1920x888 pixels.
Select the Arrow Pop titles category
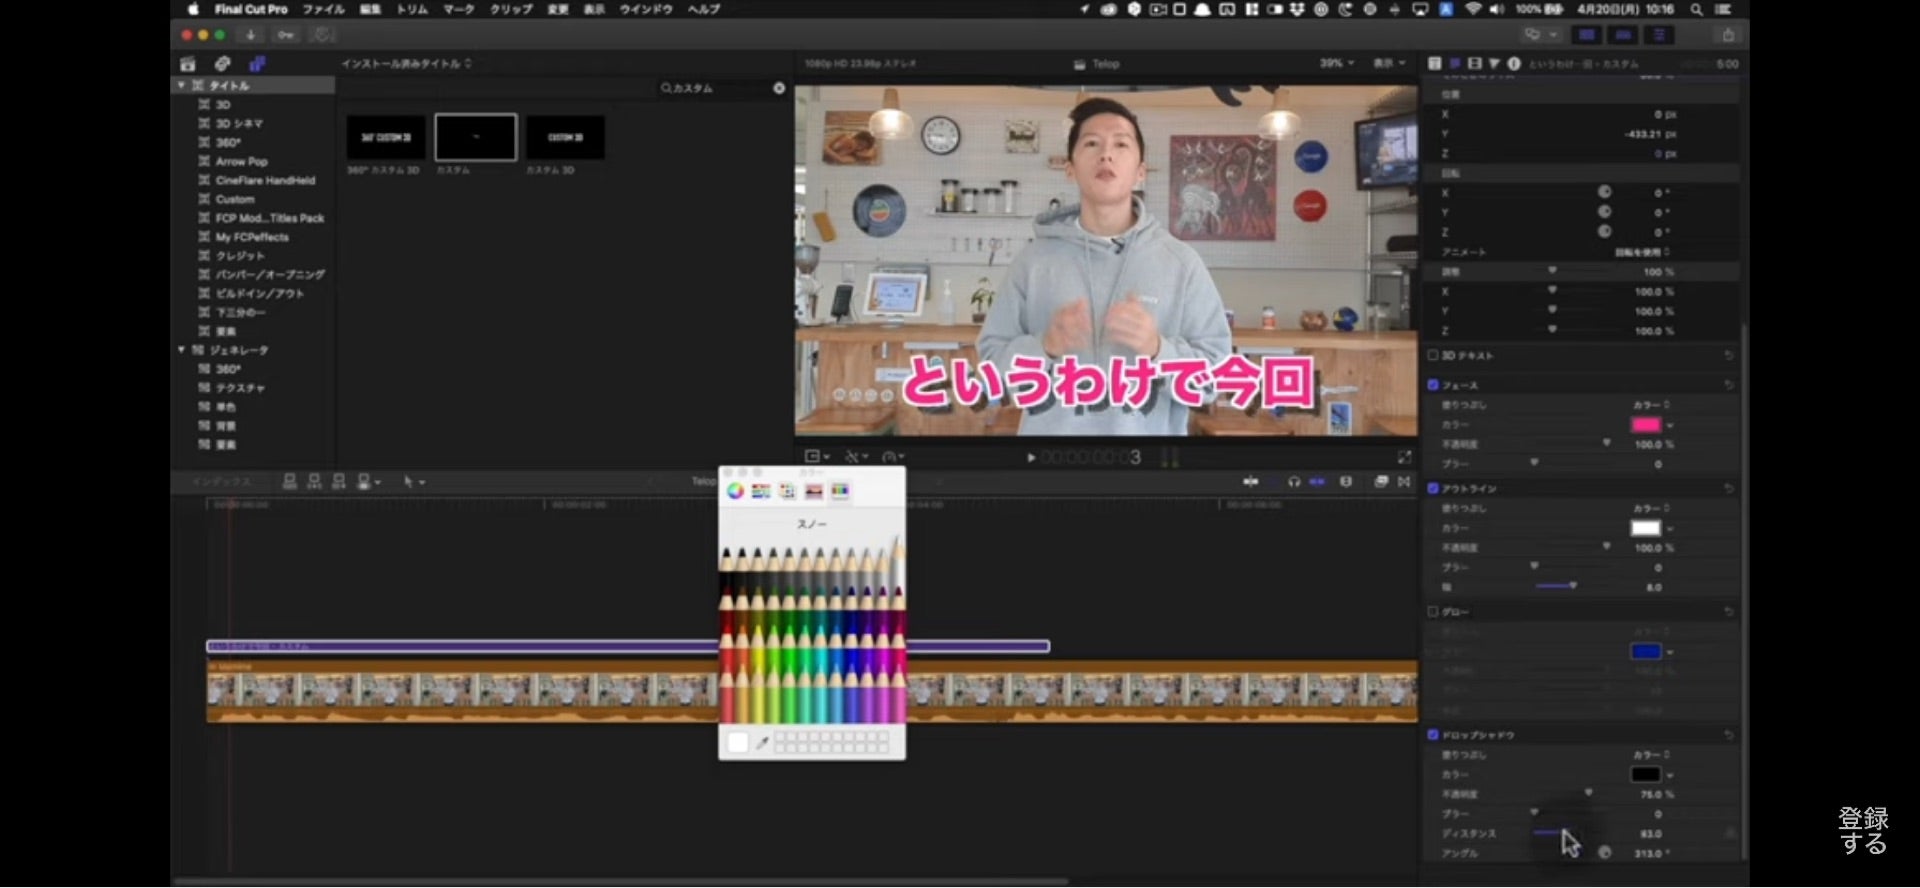[241, 161]
